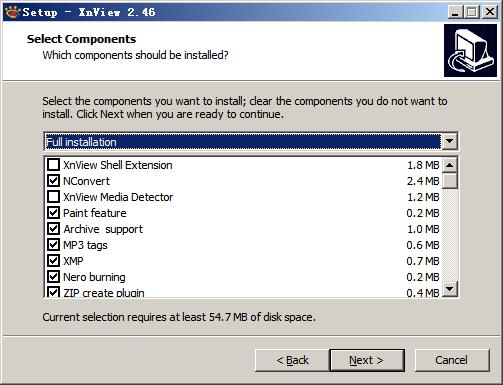Open the Full installation dropdown arrow
This screenshot has height=385, width=503.
point(449,141)
